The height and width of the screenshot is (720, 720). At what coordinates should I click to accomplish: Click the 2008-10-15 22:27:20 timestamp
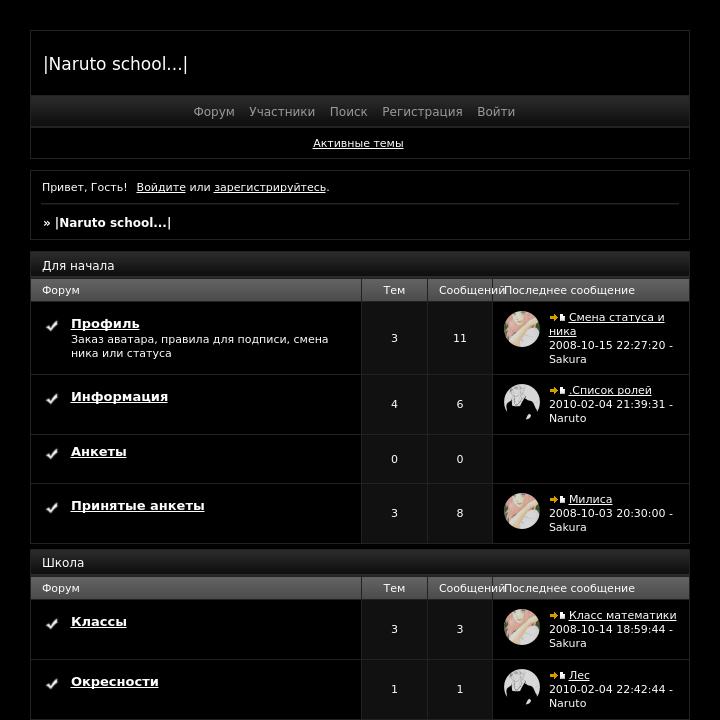(607, 345)
